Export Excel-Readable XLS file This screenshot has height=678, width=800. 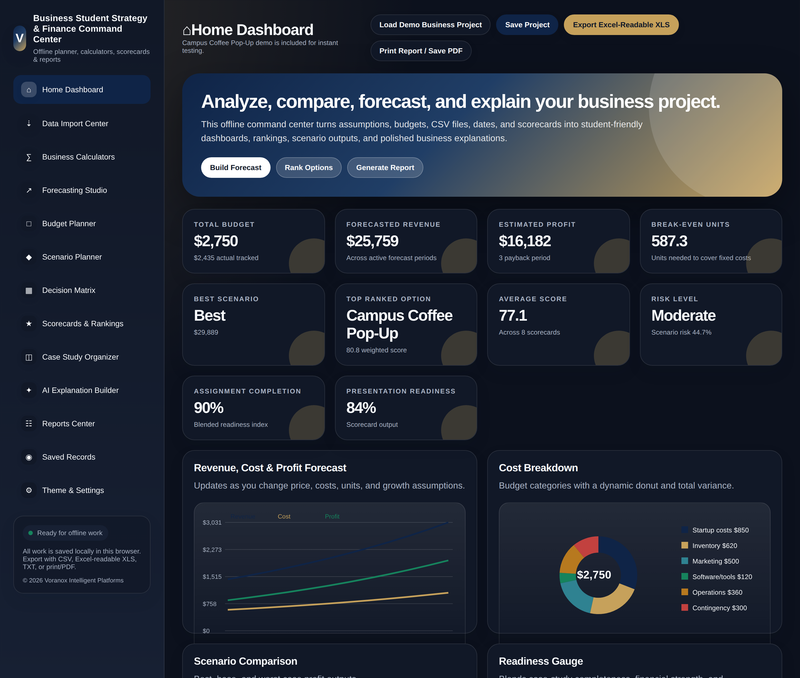click(x=621, y=24)
